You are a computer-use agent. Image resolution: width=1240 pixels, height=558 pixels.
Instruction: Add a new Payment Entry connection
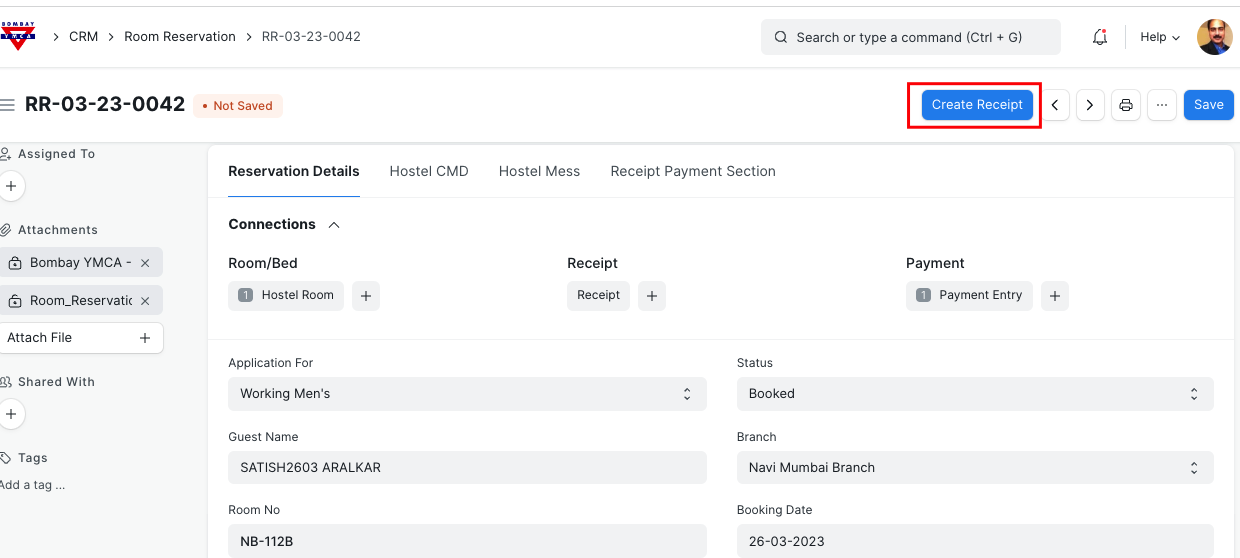tap(1055, 296)
